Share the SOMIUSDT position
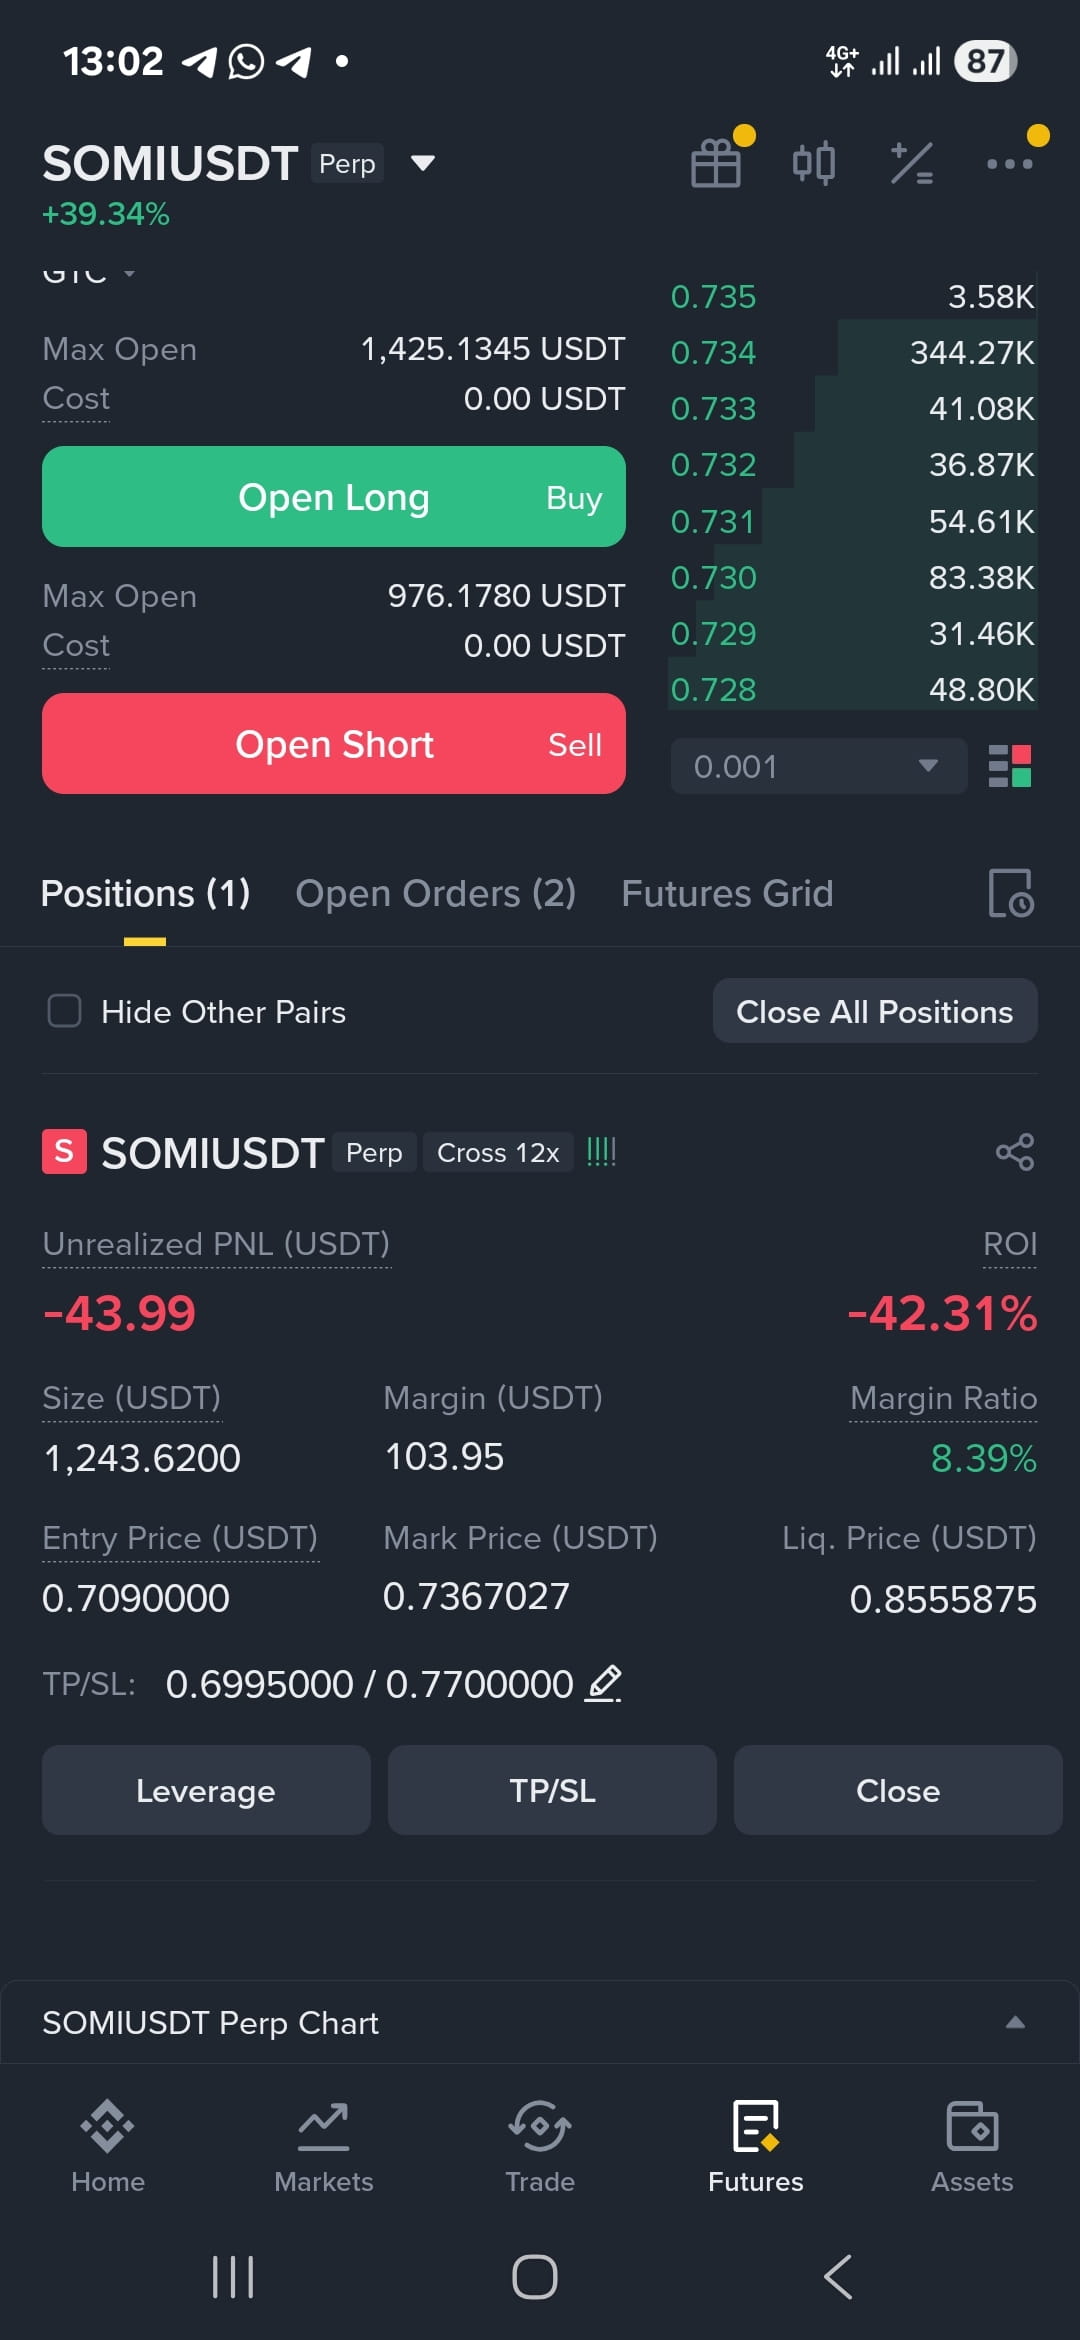Screen dimensions: 1080x2340 pyautogui.click(x=1014, y=1152)
